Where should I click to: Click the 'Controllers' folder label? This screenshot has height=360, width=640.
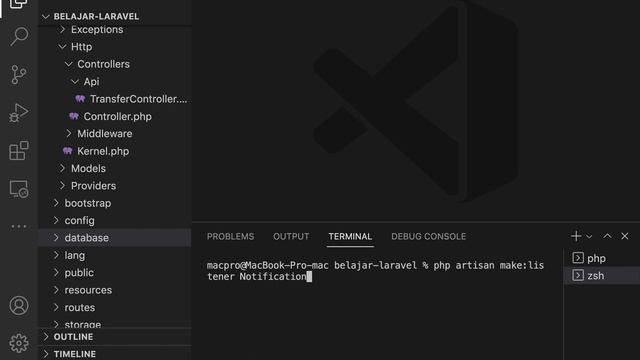pyautogui.click(x=103, y=64)
